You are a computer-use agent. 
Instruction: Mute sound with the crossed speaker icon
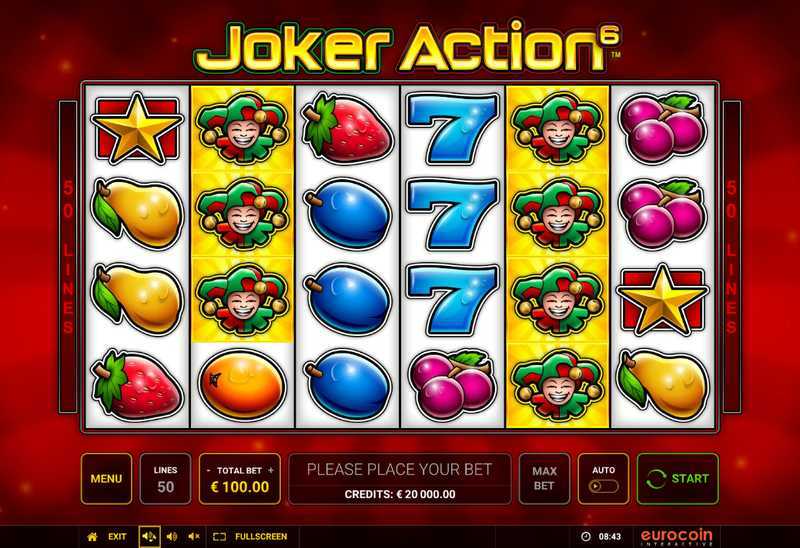[194, 537]
